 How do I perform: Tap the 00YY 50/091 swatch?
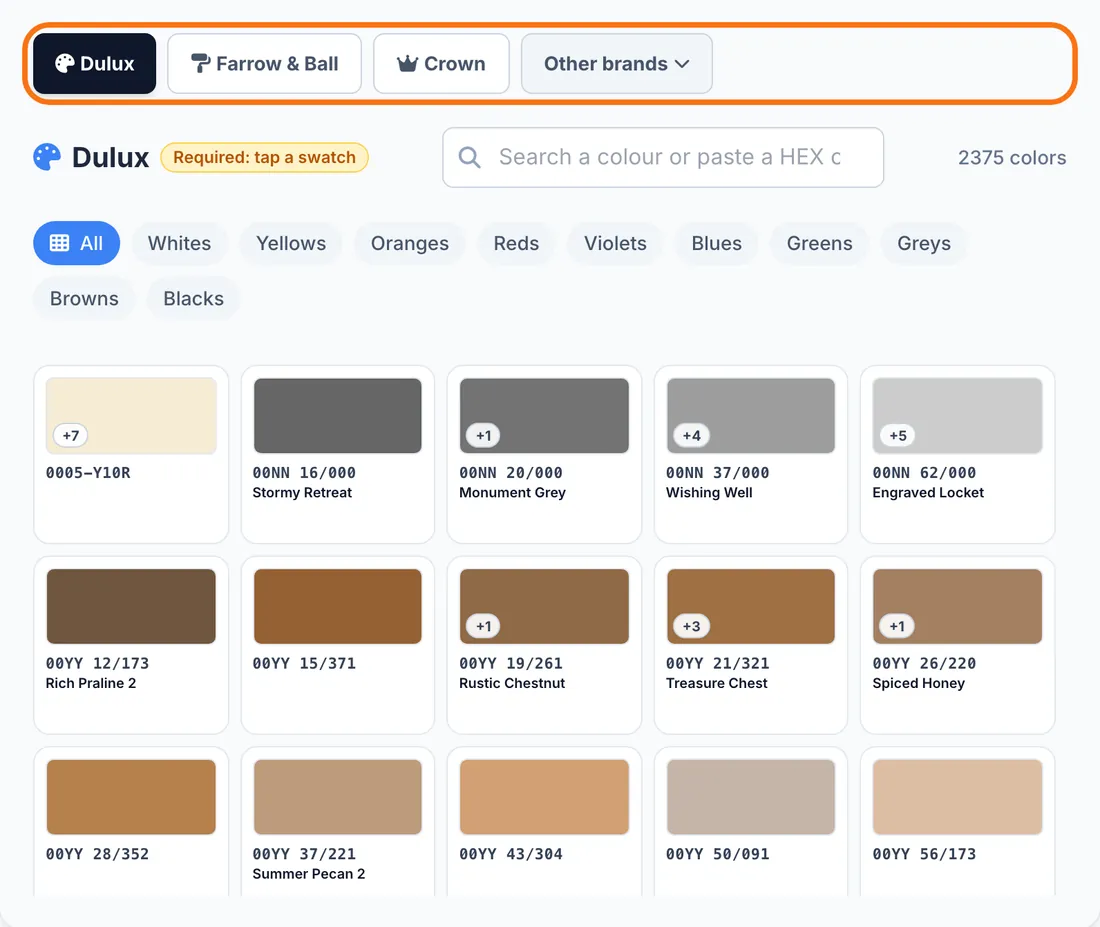[x=751, y=796]
